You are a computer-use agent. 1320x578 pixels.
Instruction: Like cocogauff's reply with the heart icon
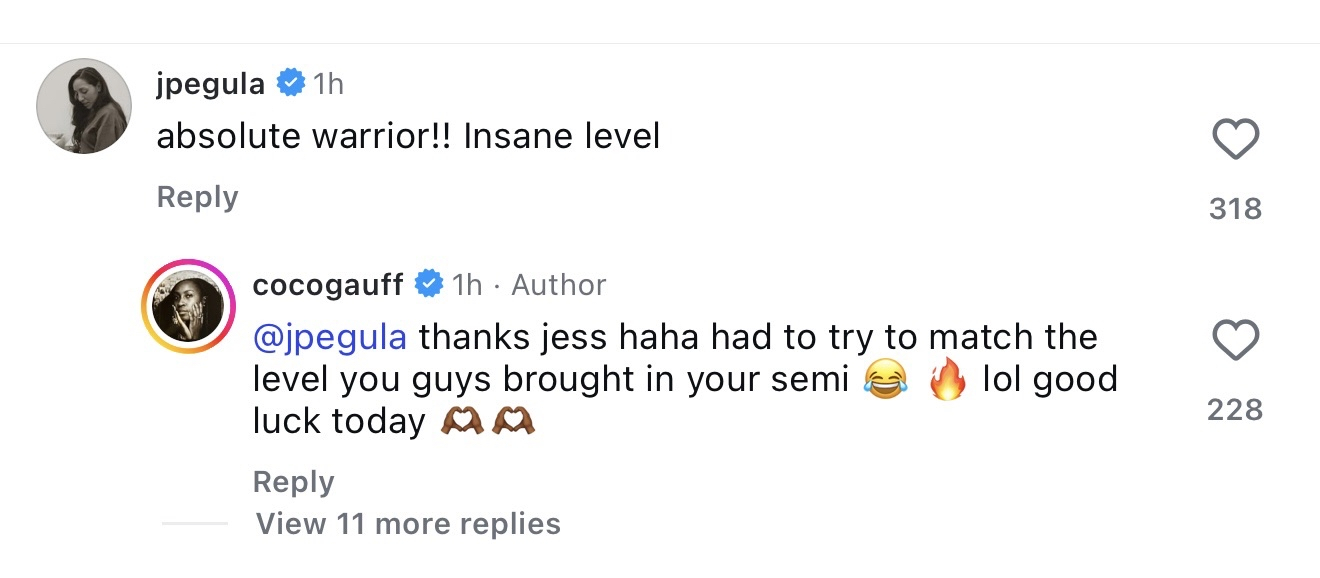tap(1235, 341)
